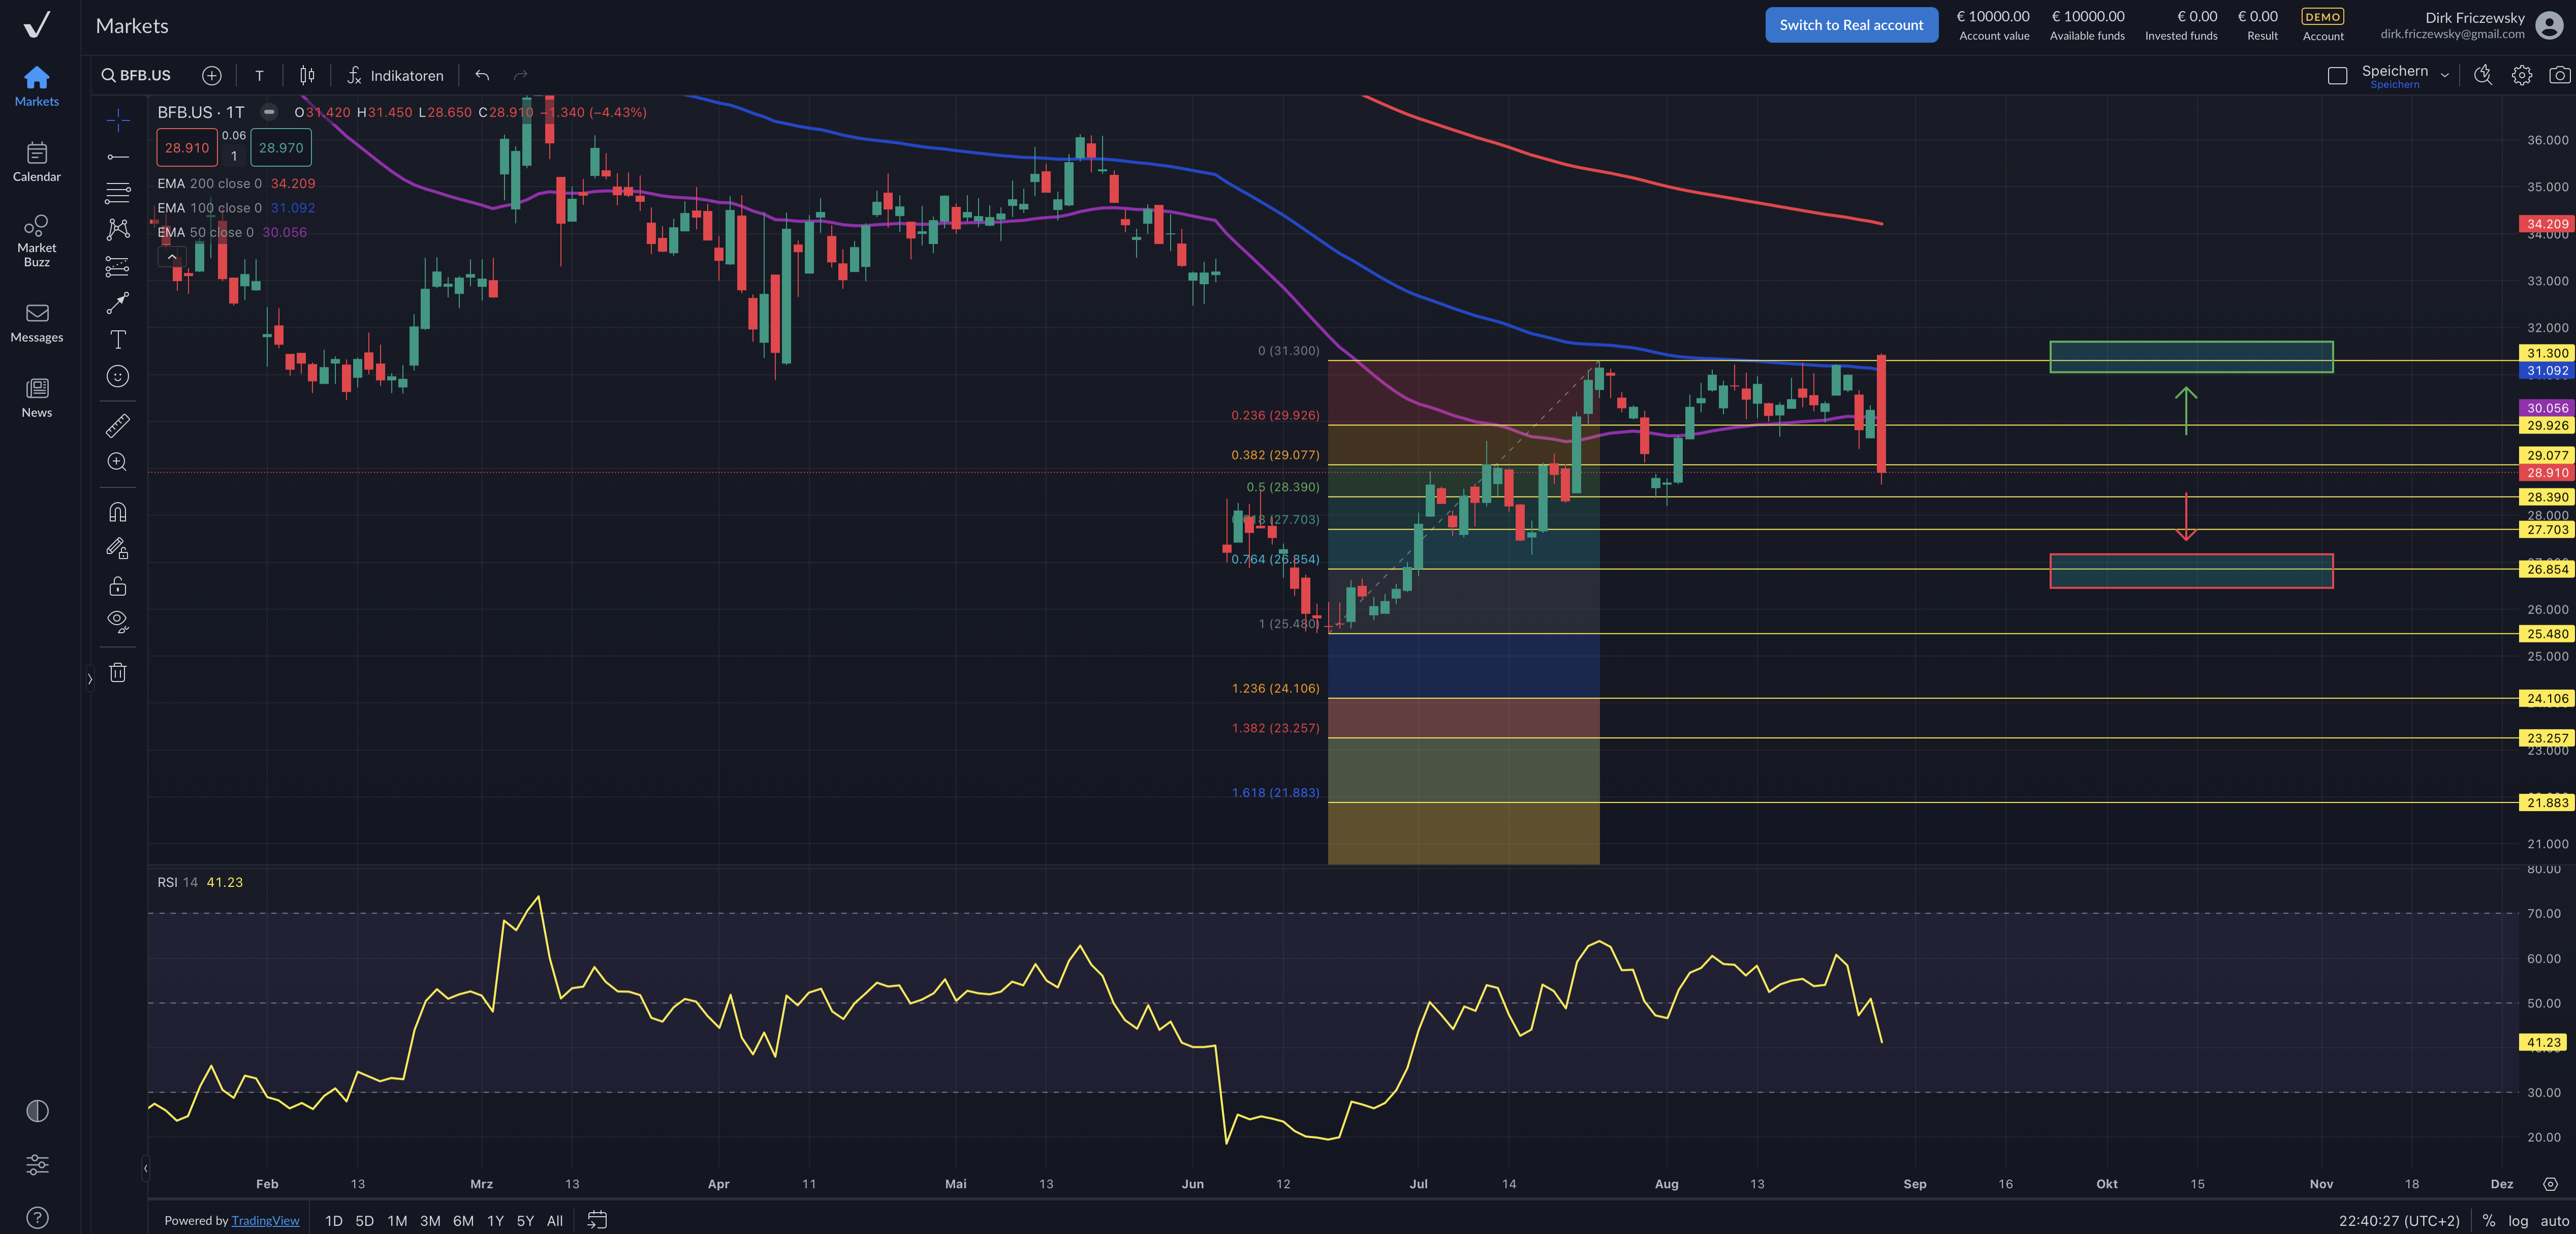Select the trend line drawing tool
Image resolution: width=2576 pixels, height=1234 pixels.
point(118,157)
